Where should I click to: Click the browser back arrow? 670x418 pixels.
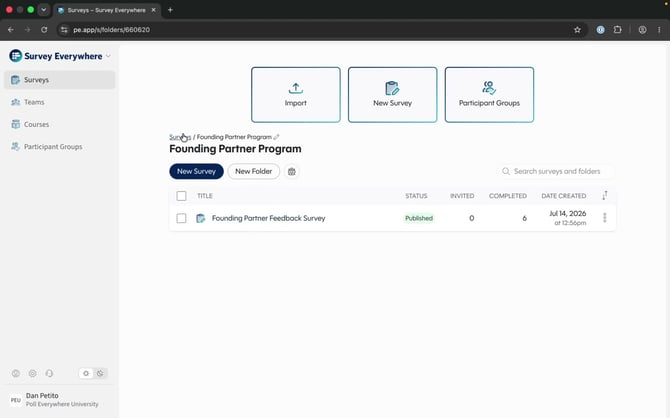pyautogui.click(x=11, y=29)
